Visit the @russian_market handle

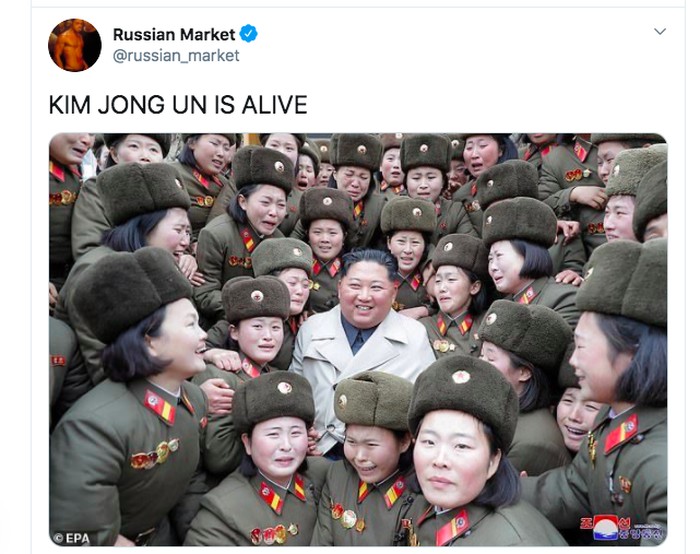point(176,56)
